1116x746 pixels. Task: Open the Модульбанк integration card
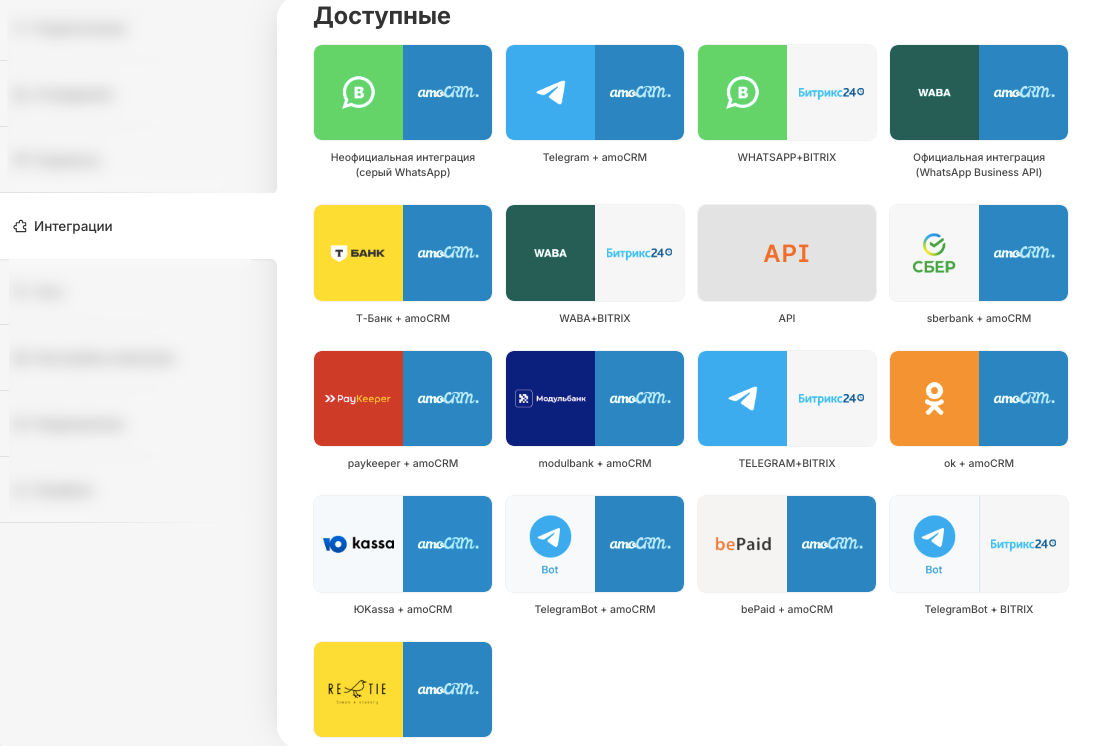[595, 398]
